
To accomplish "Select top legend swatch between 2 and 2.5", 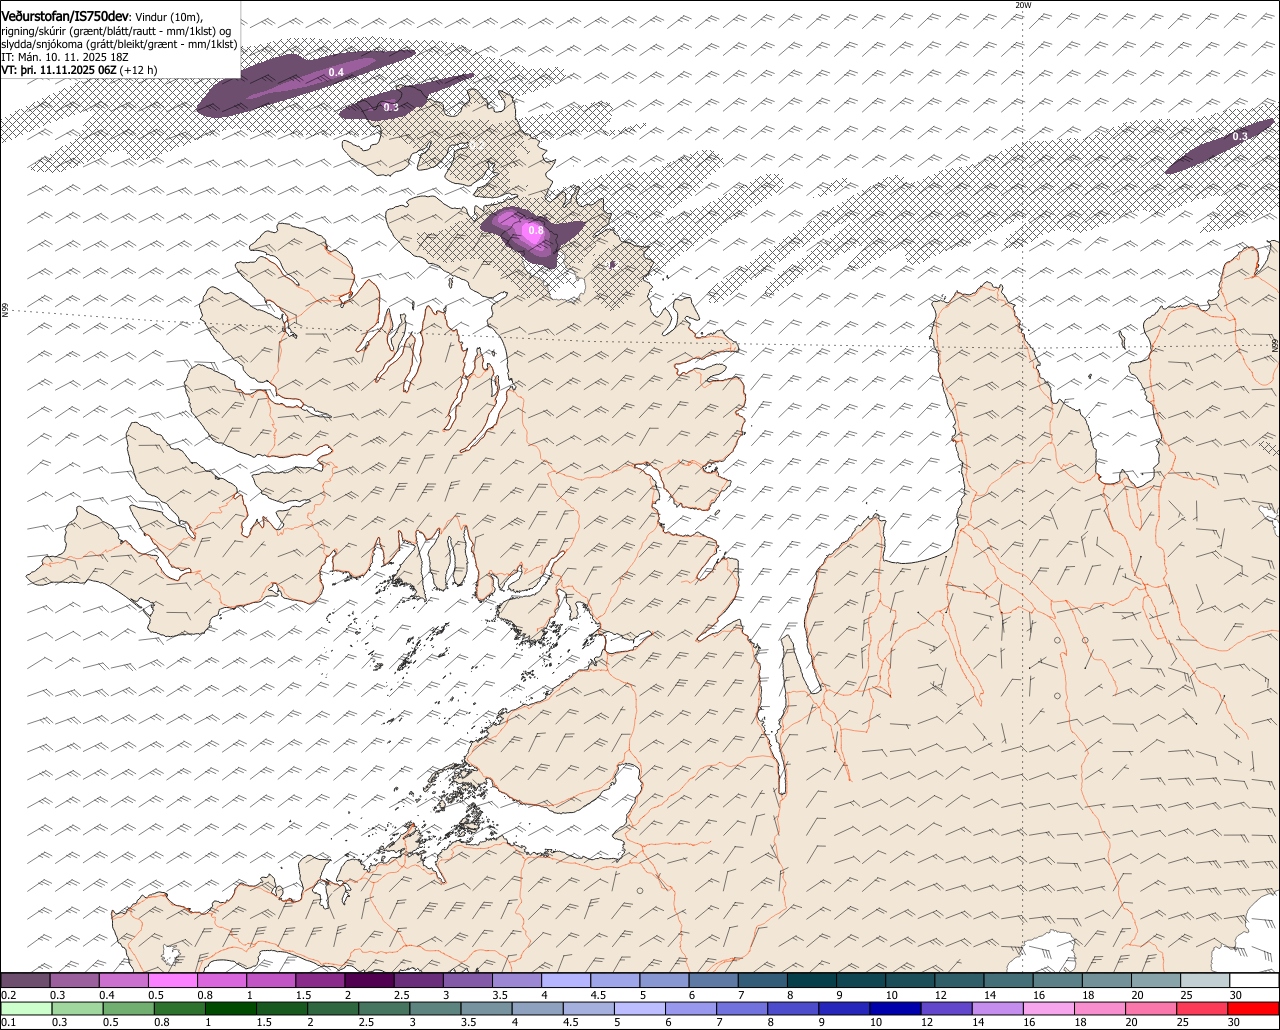I will click(x=369, y=981).
